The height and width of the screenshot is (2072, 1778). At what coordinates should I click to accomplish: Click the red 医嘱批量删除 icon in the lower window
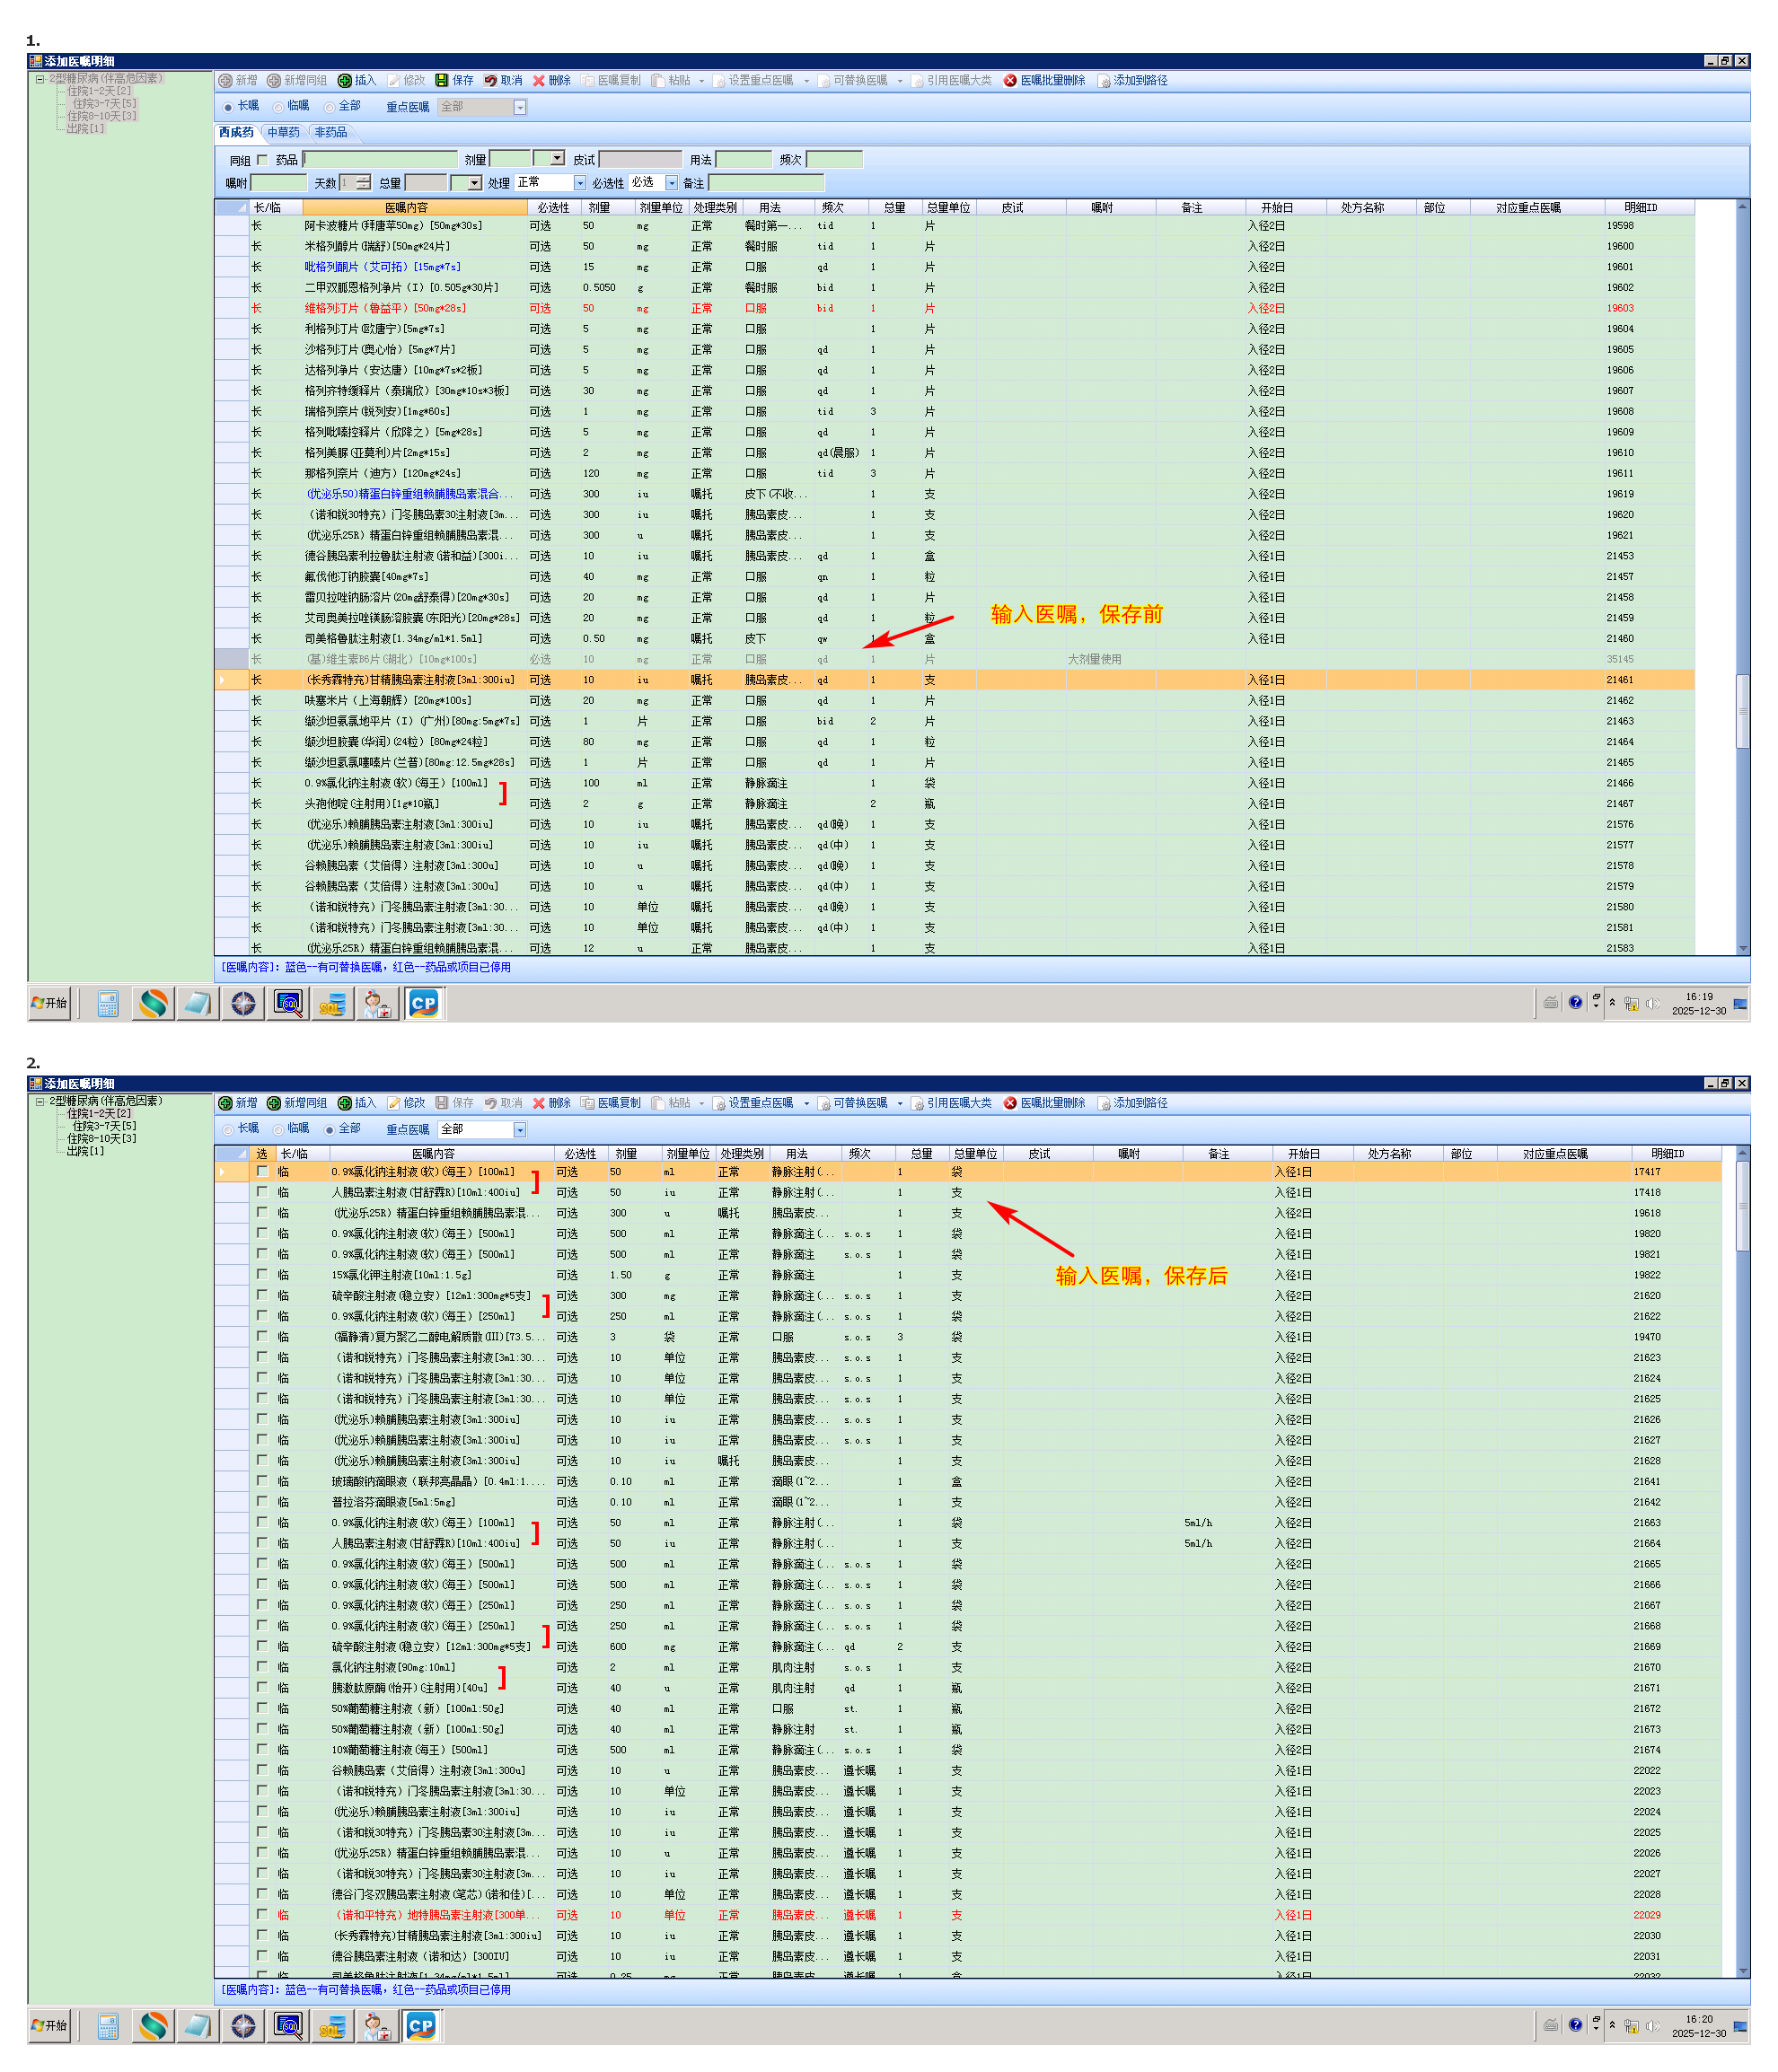pyautogui.click(x=1010, y=1103)
